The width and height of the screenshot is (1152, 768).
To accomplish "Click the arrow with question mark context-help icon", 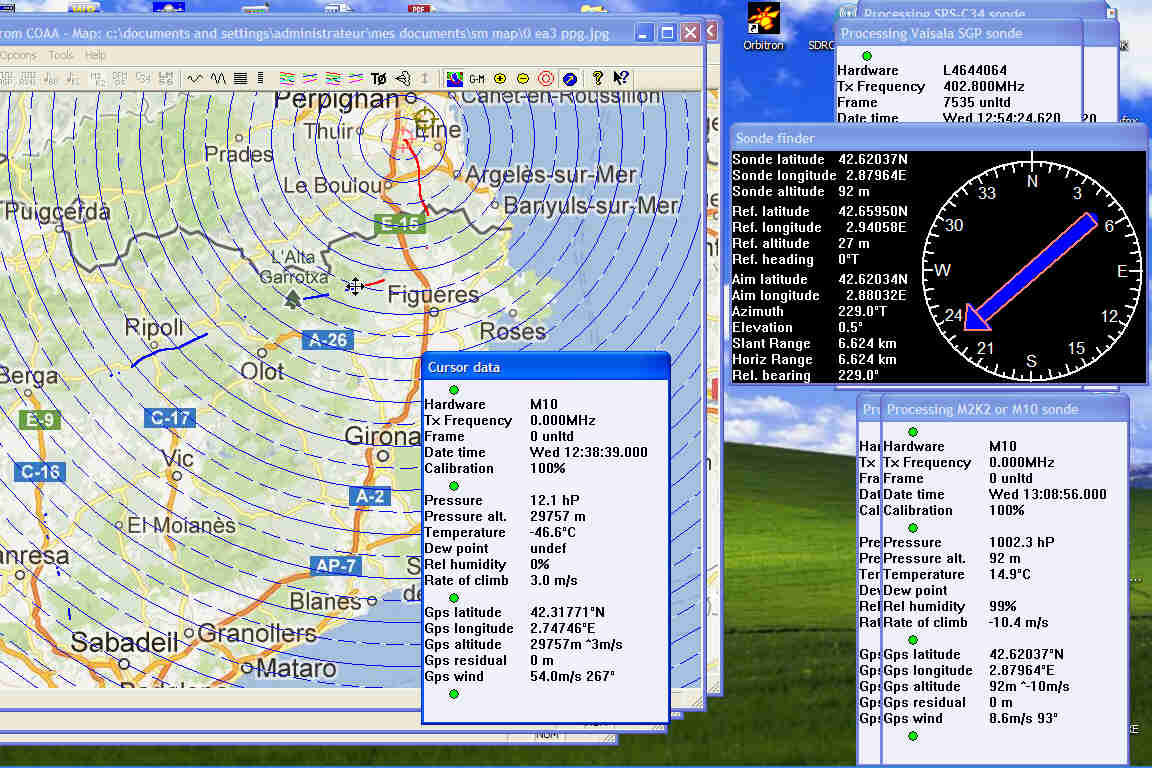I will coord(621,78).
